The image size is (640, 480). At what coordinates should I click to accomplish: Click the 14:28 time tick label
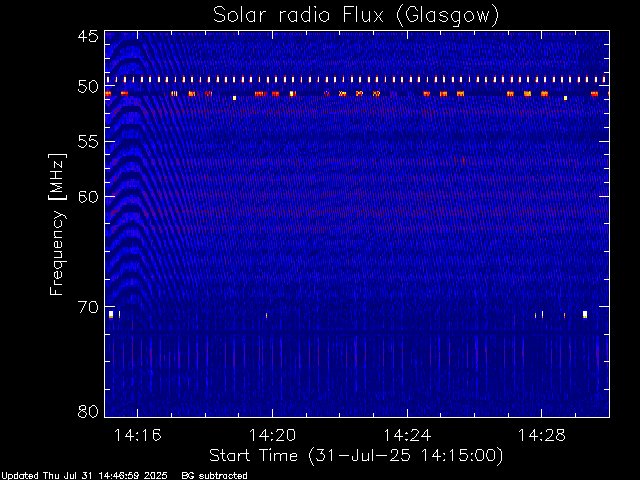click(x=542, y=435)
